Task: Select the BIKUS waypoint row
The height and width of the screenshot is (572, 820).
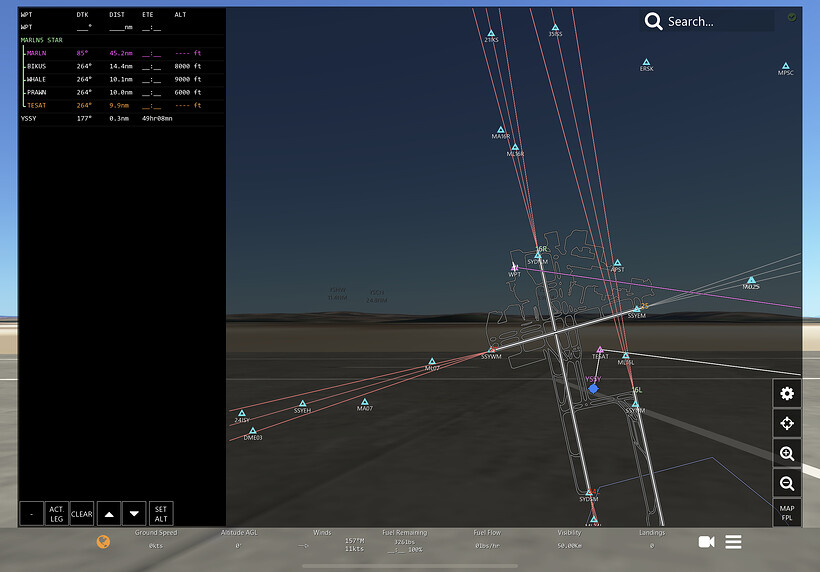Action: point(121,66)
